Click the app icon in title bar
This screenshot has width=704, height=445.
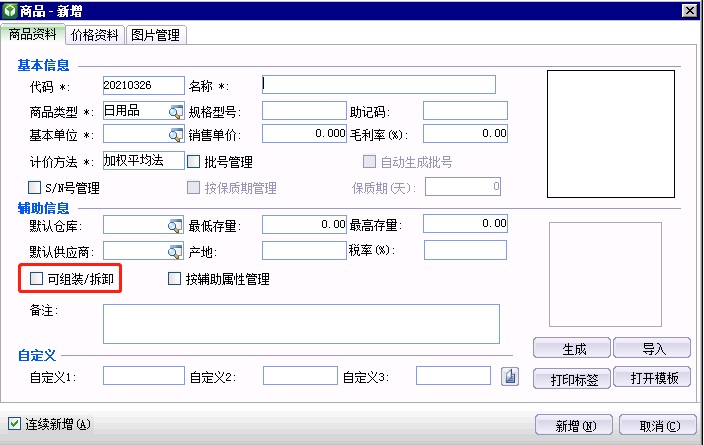[x=10, y=10]
